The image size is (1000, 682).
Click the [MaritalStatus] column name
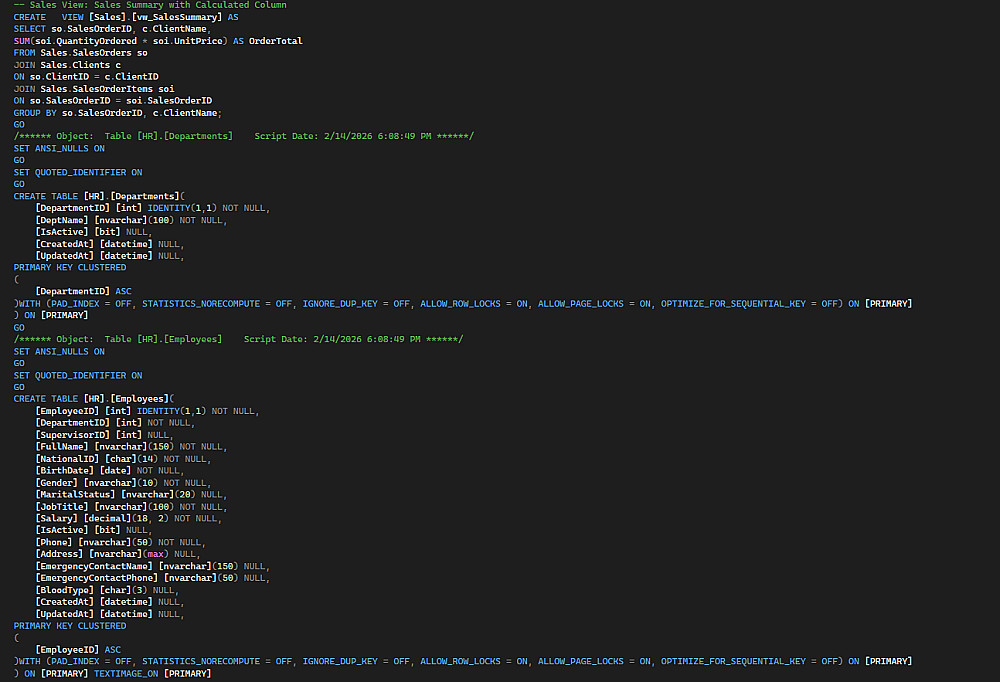tap(76, 495)
